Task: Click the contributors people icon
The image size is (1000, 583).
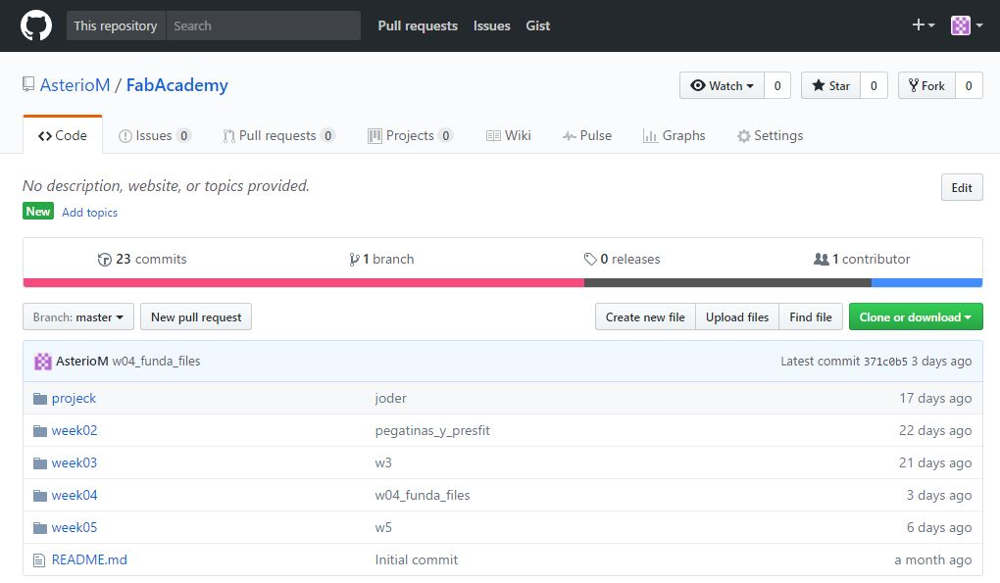Action: point(821,259)
